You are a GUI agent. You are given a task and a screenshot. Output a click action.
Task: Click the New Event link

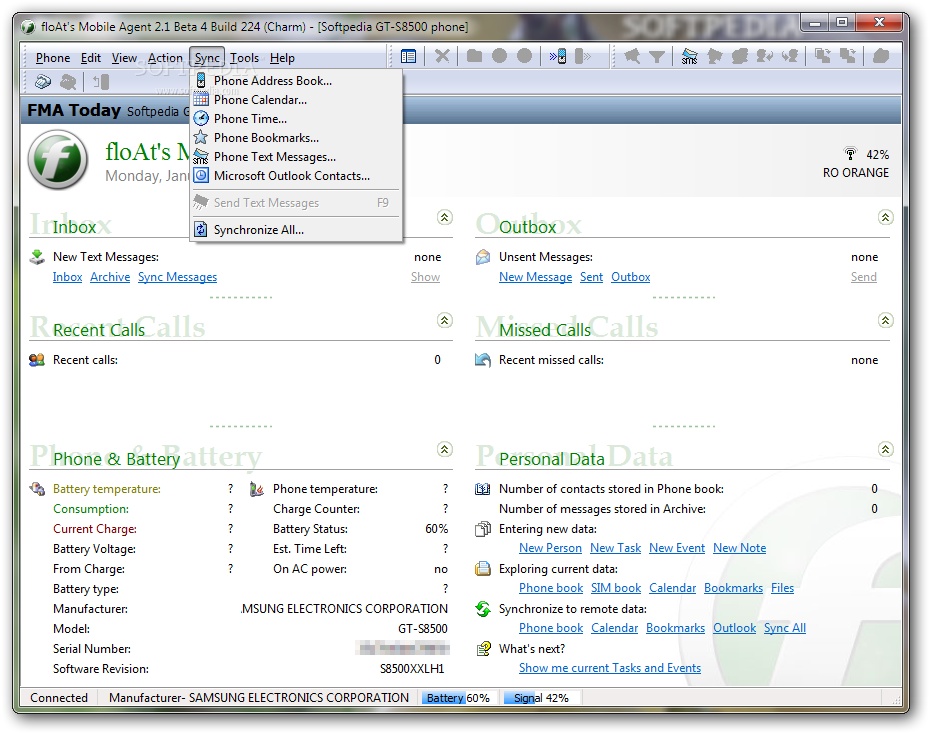point(677,548)
